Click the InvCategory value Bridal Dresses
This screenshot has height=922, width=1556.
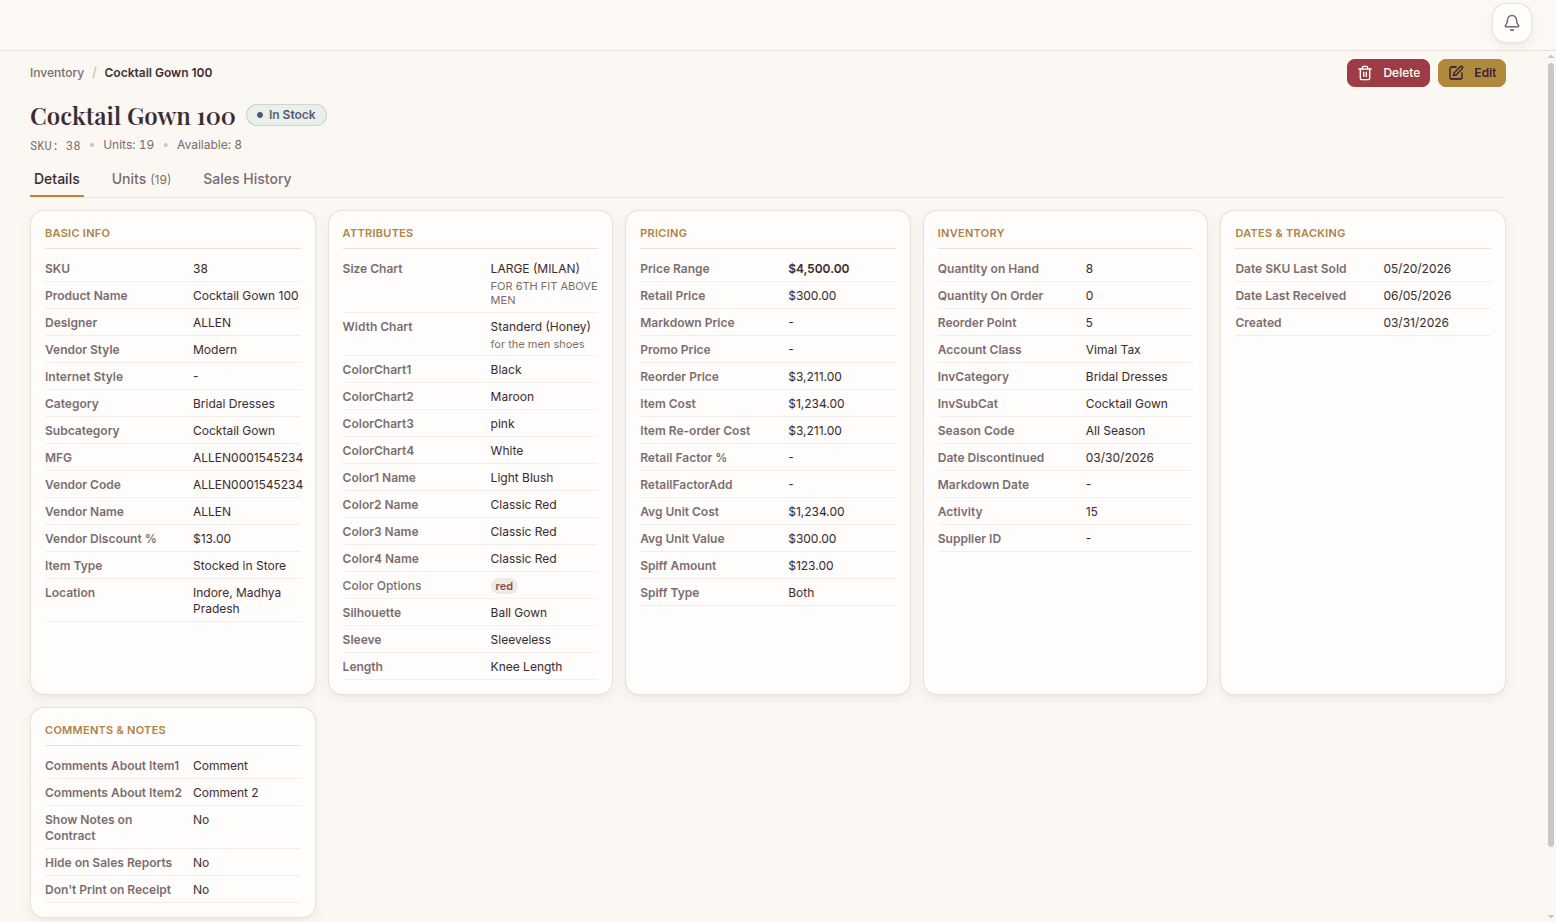(1127, 377)
